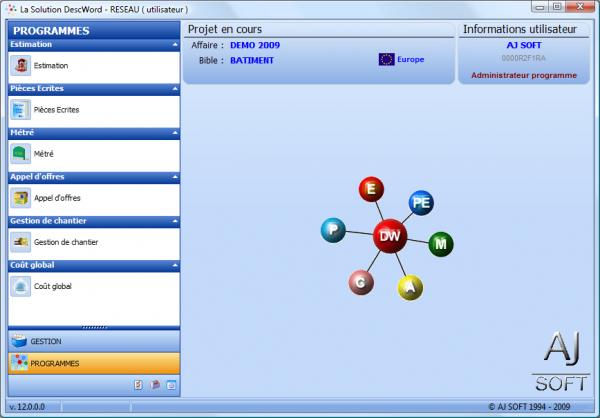Viewport: 600px width, 418px height.
Task: Click the Métré list label
Action: (43, 154)
